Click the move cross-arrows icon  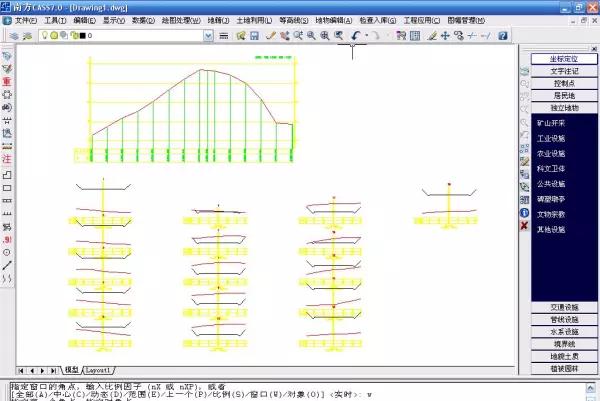tap(445, 36)
